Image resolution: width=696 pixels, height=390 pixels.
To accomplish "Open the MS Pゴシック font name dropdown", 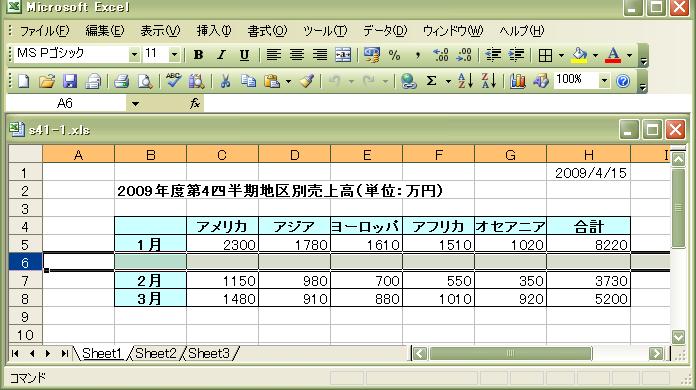I will coord(134,55).
